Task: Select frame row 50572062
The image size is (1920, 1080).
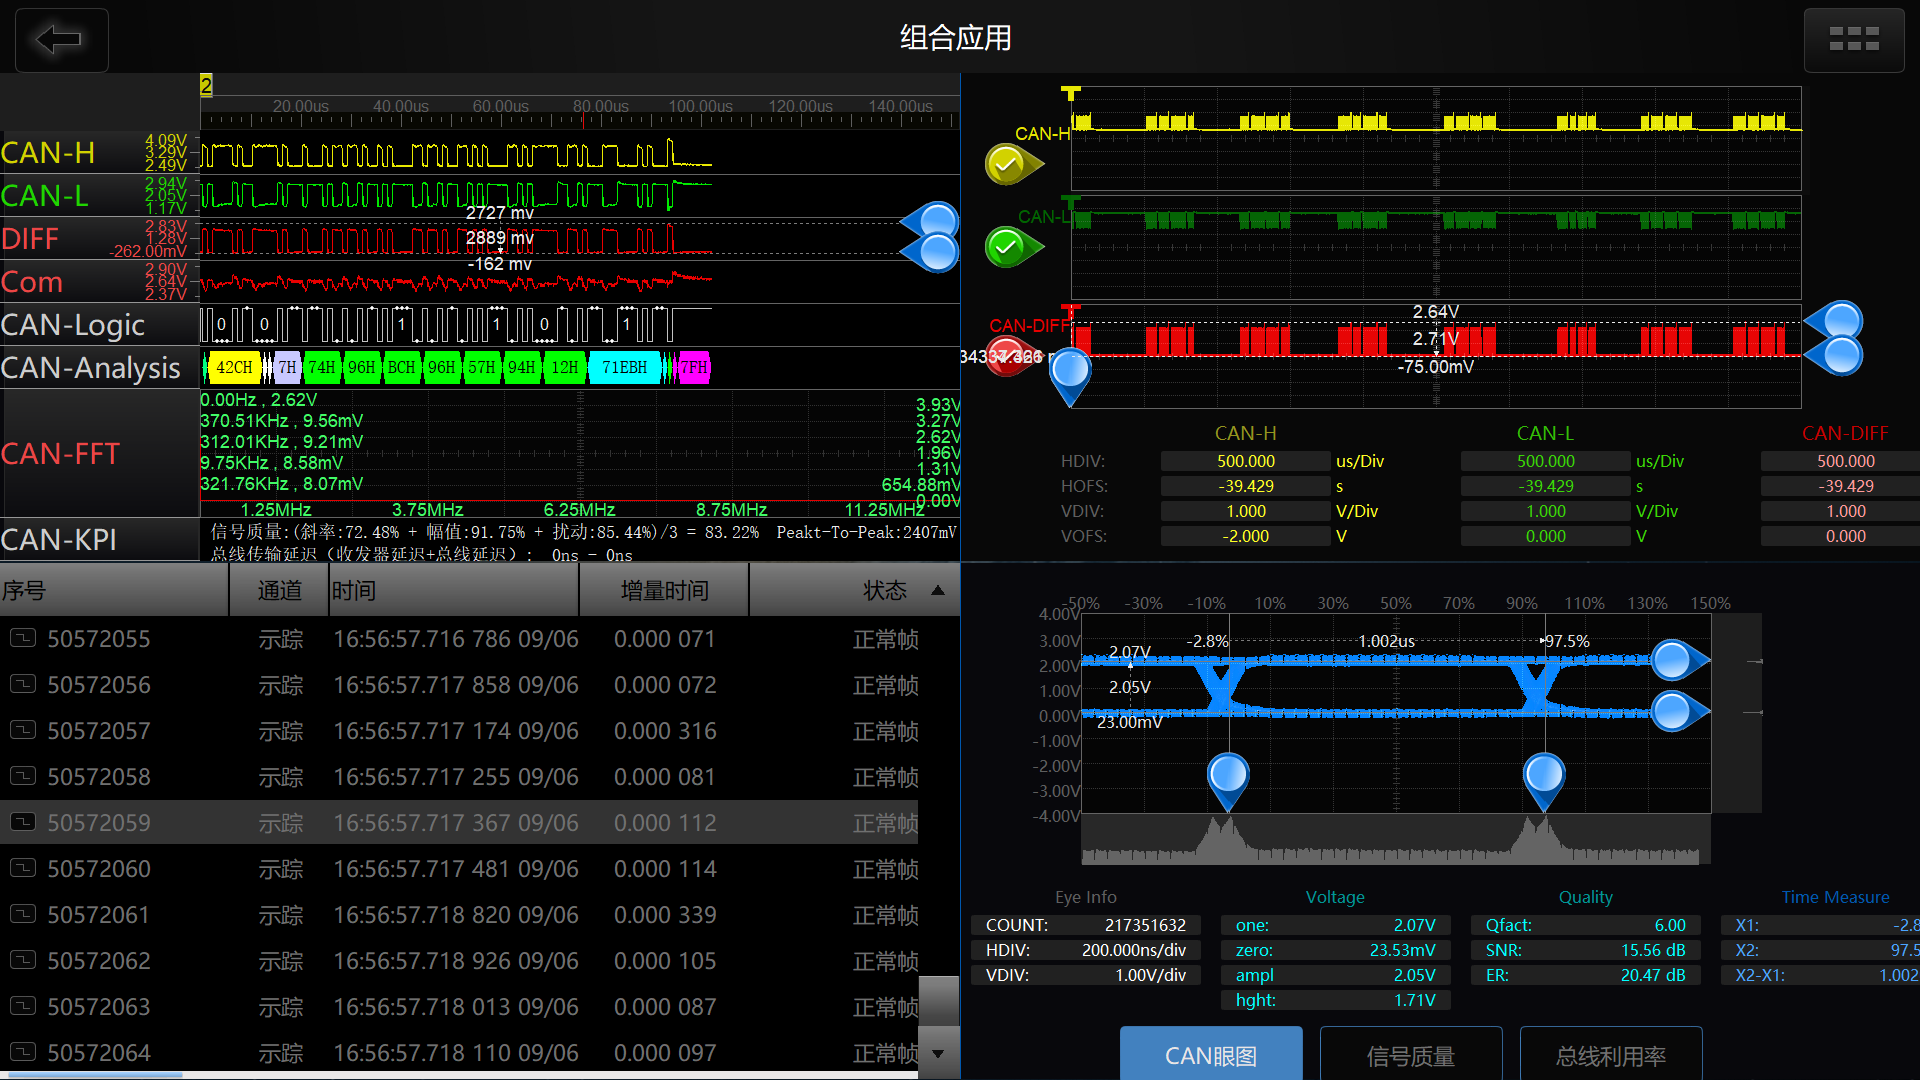Action: pos(459,961)
